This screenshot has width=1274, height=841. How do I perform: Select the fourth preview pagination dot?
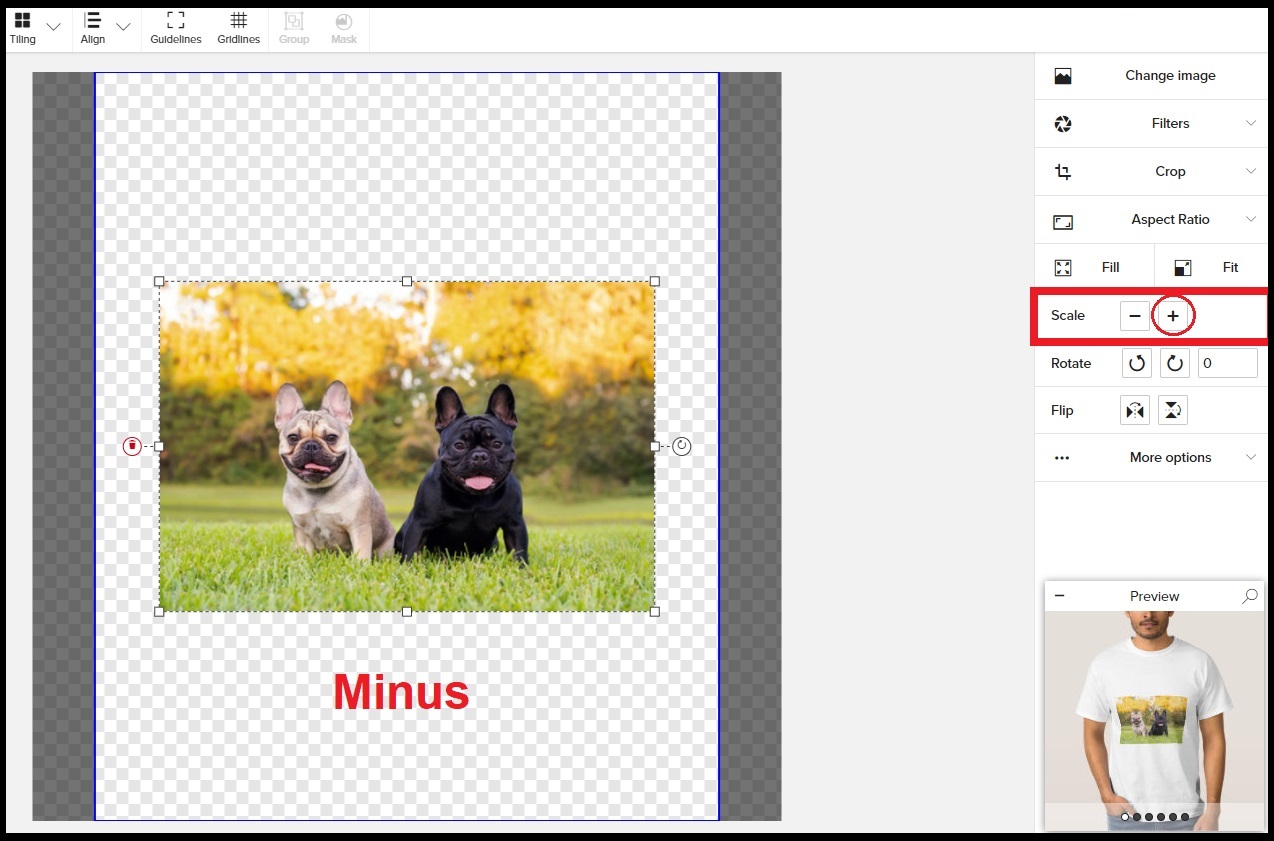(1161, 817)
